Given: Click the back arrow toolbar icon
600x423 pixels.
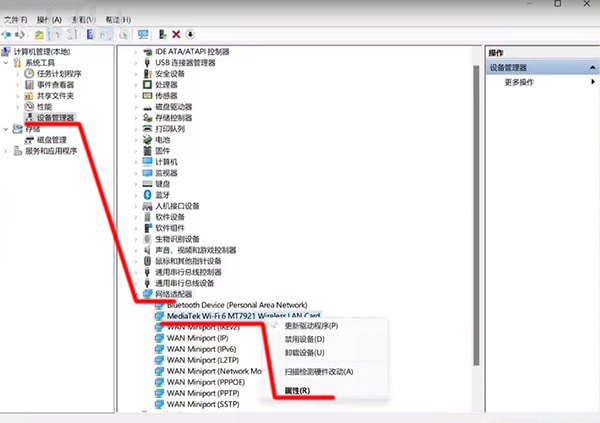Looking at the screenshot, I should click(x=7, y=34).
